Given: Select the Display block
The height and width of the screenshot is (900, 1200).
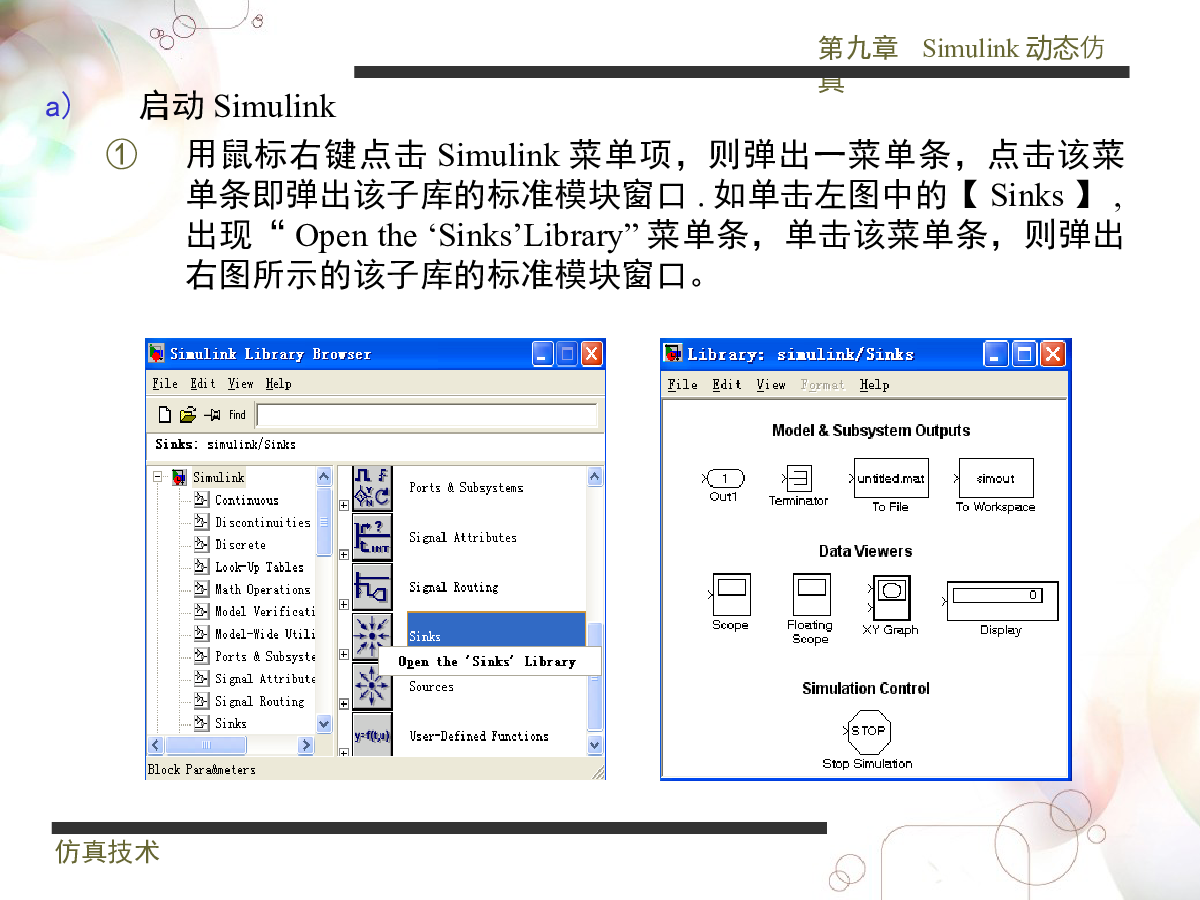Looking at the screenshot, I should (1001, 600).
